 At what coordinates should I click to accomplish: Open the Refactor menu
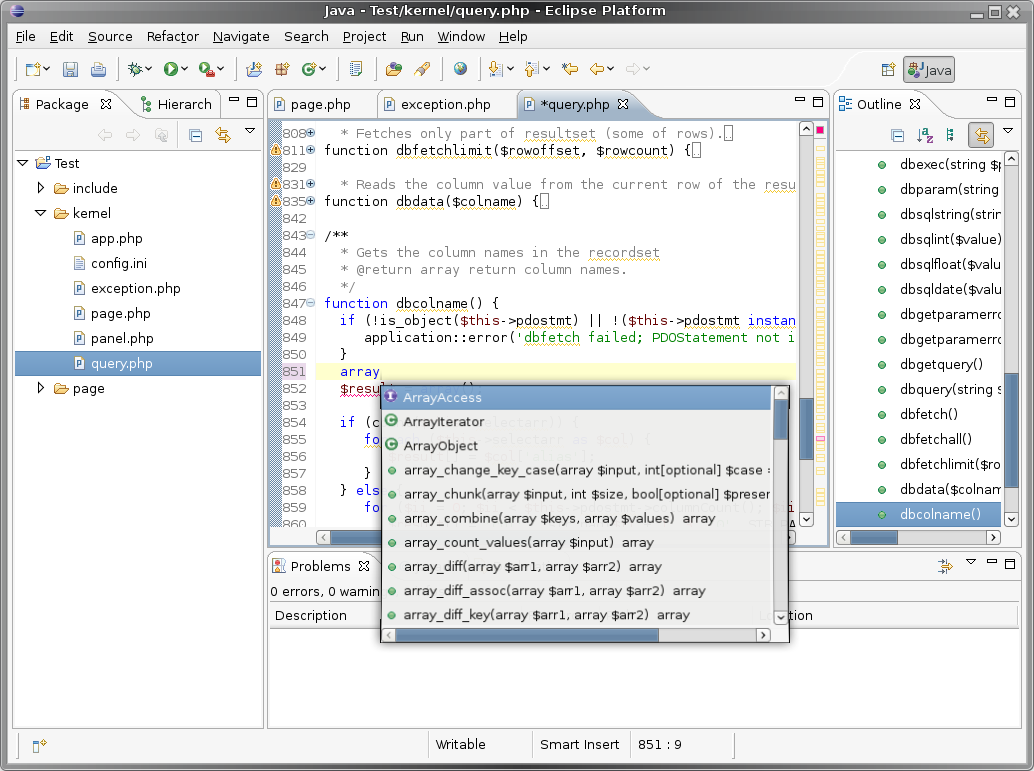click(173, 37)
